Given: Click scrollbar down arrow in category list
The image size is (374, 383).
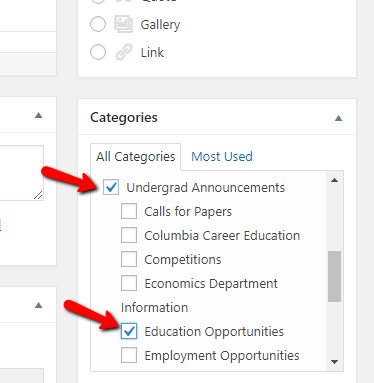Looking at the screenshot, I should (x=334, y=362).
